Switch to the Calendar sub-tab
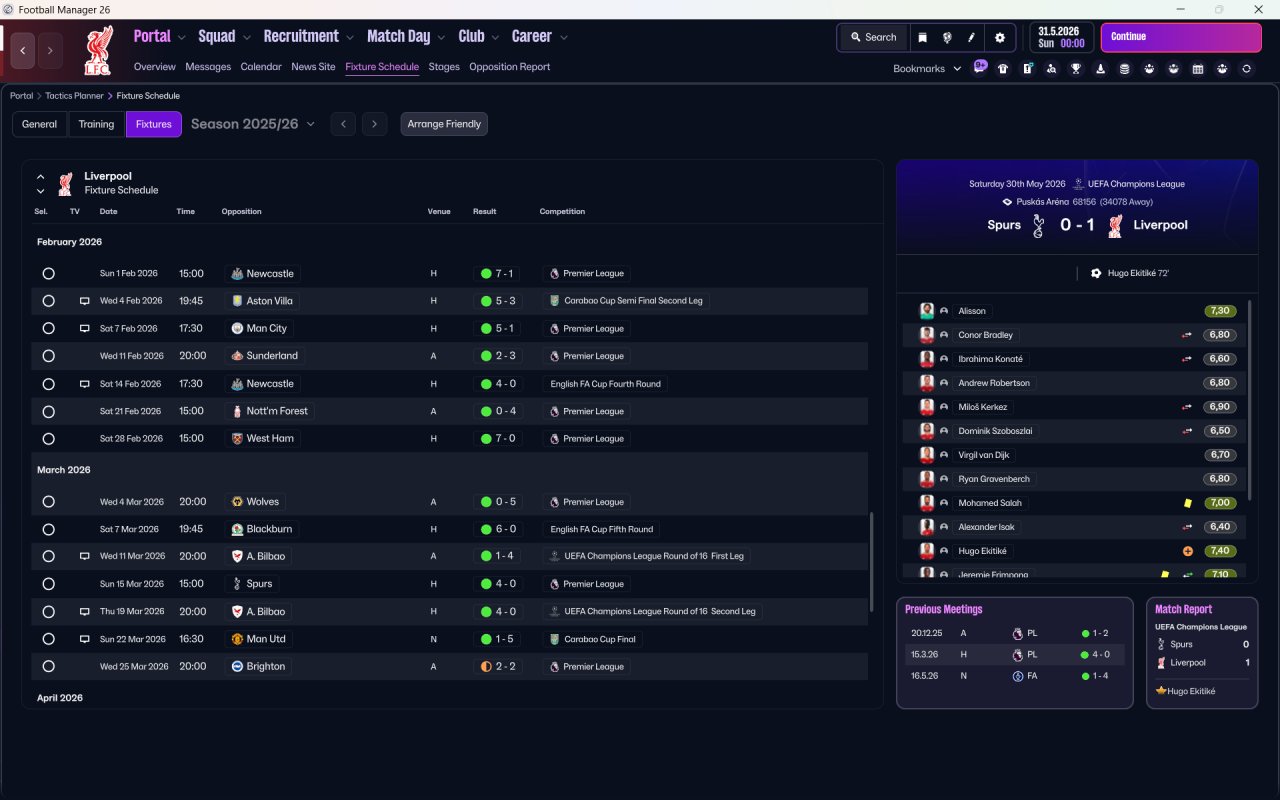The image size is (1280, 800). coord(261,67)
